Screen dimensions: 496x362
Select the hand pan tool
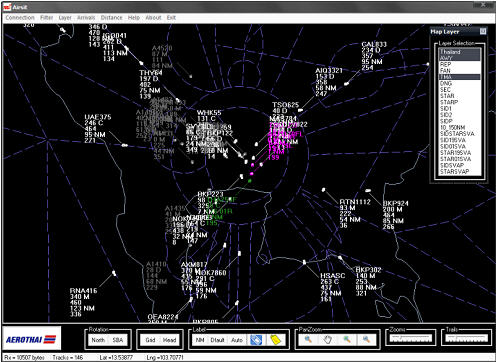[328, 340]
